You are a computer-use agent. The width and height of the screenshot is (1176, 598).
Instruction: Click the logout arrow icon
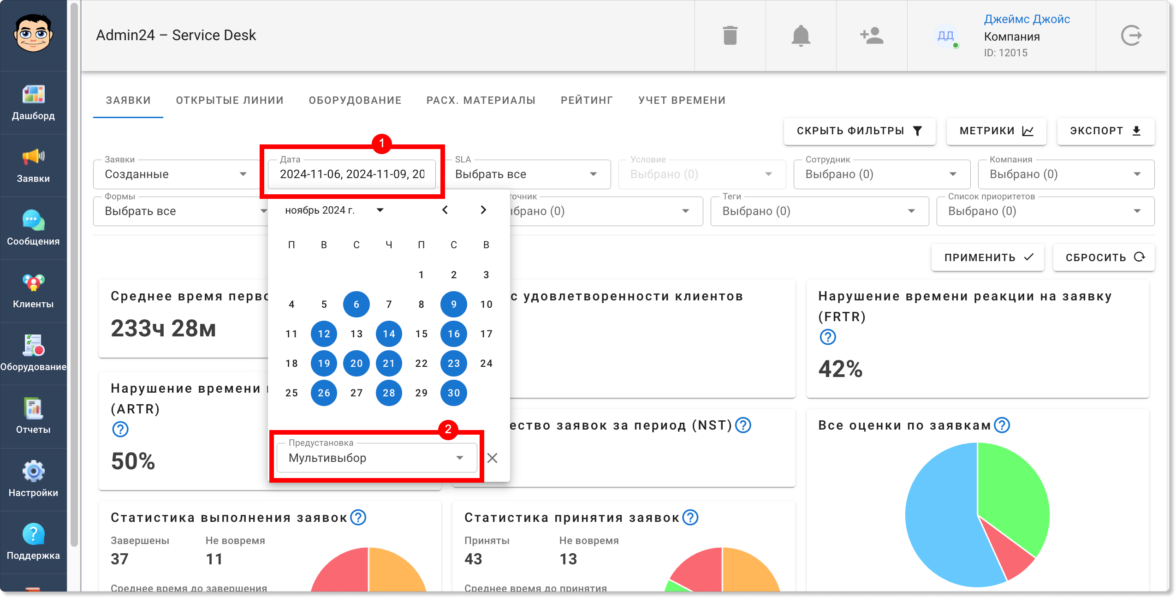1131,35
